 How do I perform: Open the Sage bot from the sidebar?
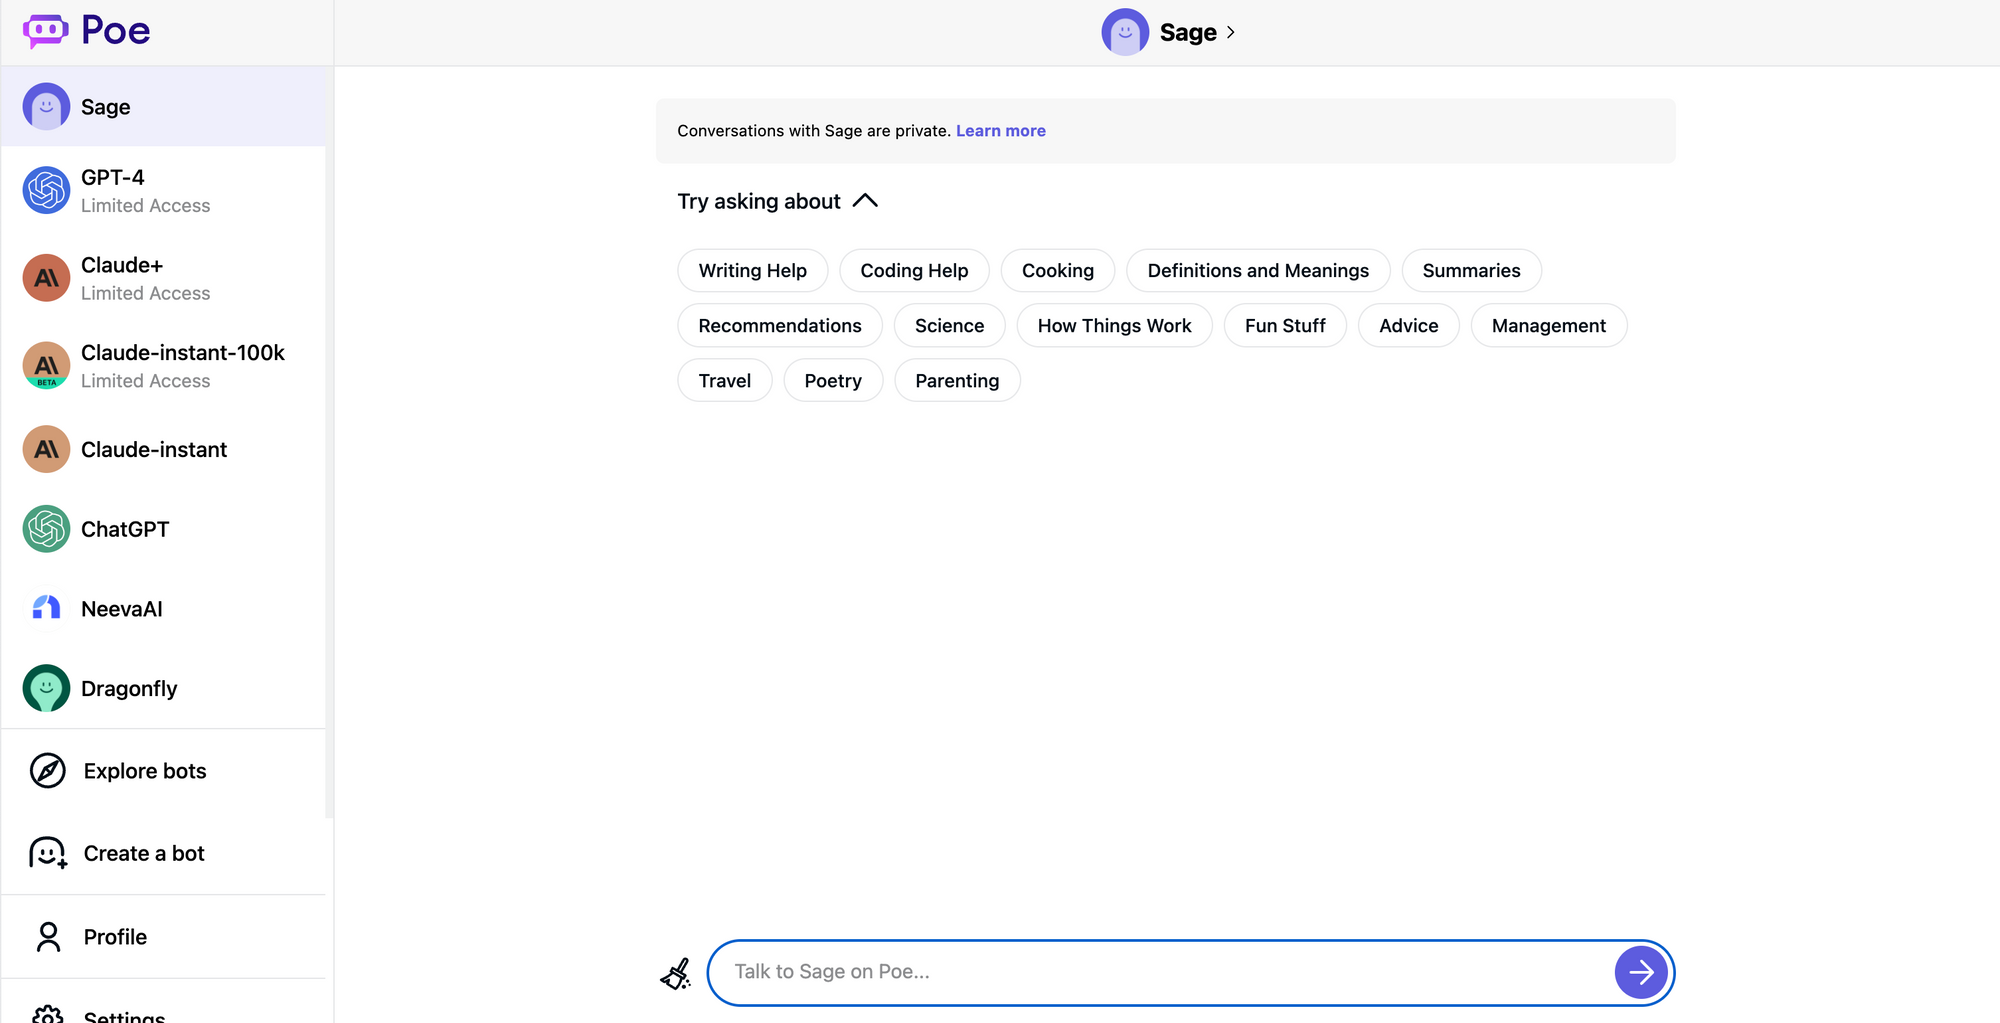point(105,106)
